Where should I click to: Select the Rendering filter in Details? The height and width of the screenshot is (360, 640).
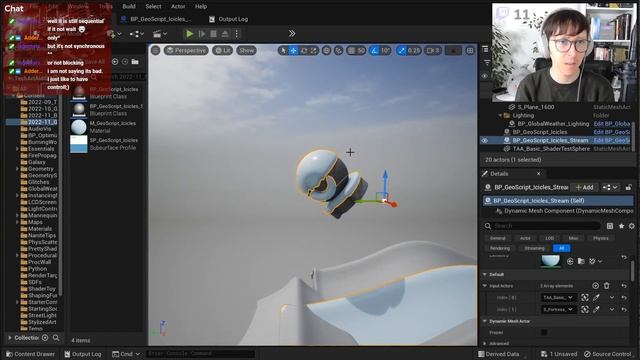[500, 248]
